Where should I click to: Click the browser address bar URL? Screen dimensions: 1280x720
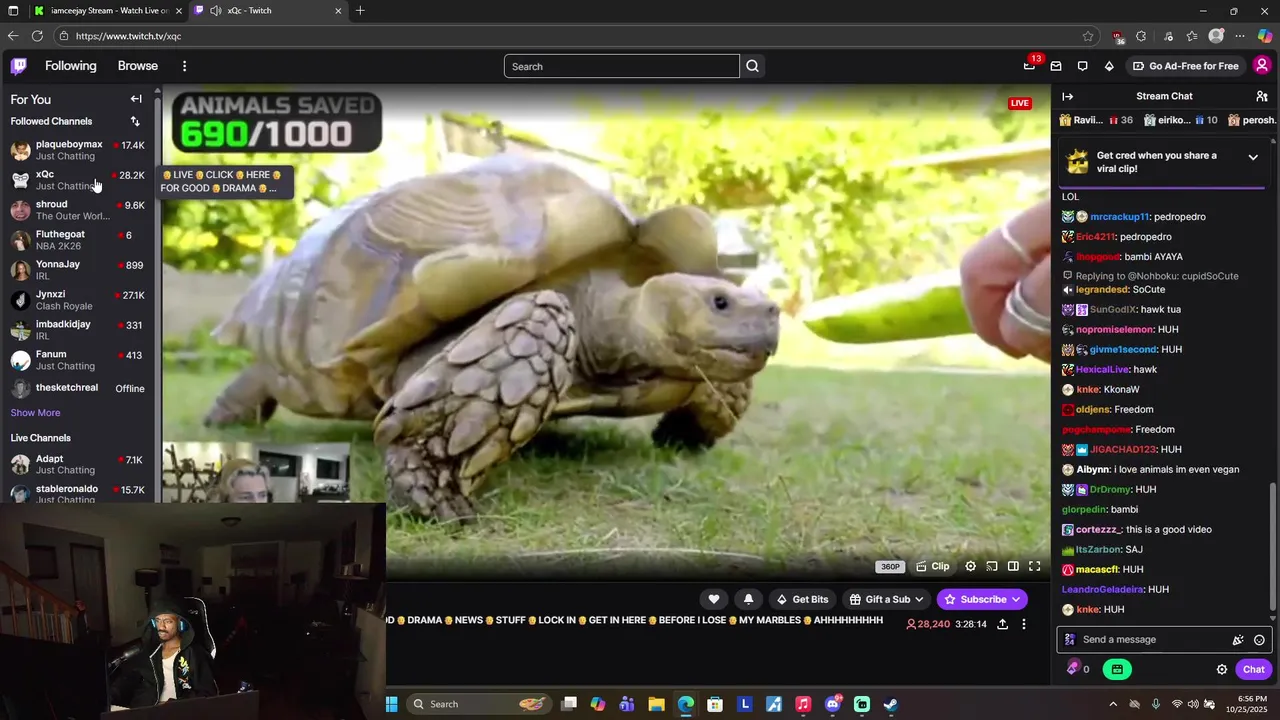pyautogui.click(x=128, y=36)
